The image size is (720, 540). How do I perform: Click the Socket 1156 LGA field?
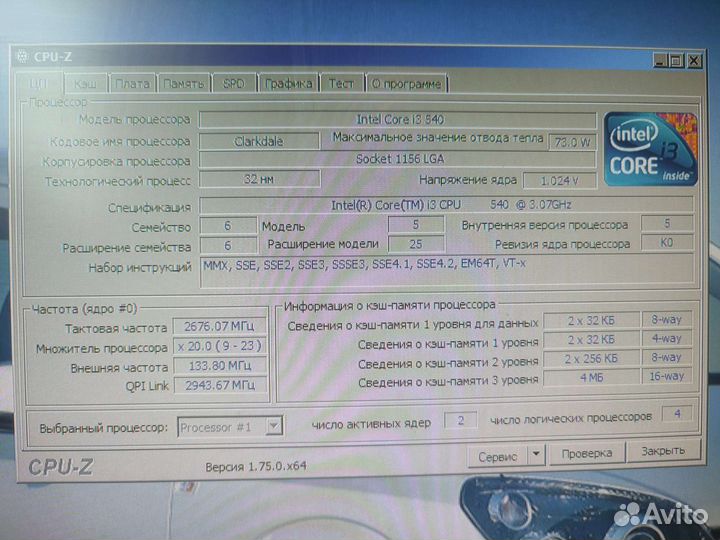[x=398, y=159]
